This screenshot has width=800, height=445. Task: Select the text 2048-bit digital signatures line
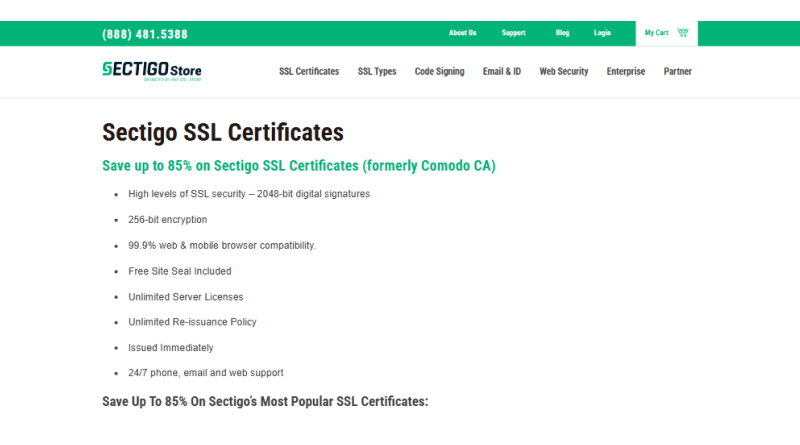click(249, 194)
